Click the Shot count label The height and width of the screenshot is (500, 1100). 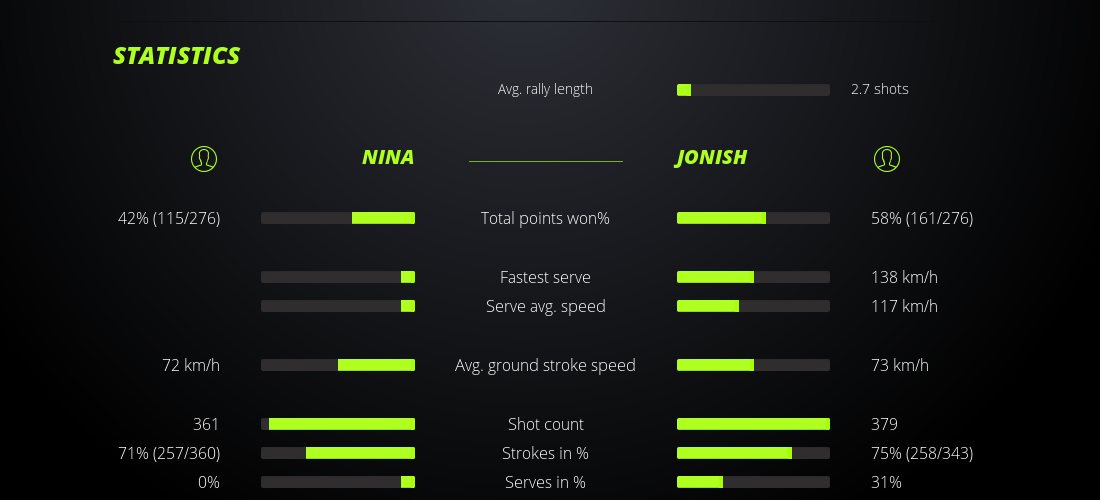click(x=545, y=424)
